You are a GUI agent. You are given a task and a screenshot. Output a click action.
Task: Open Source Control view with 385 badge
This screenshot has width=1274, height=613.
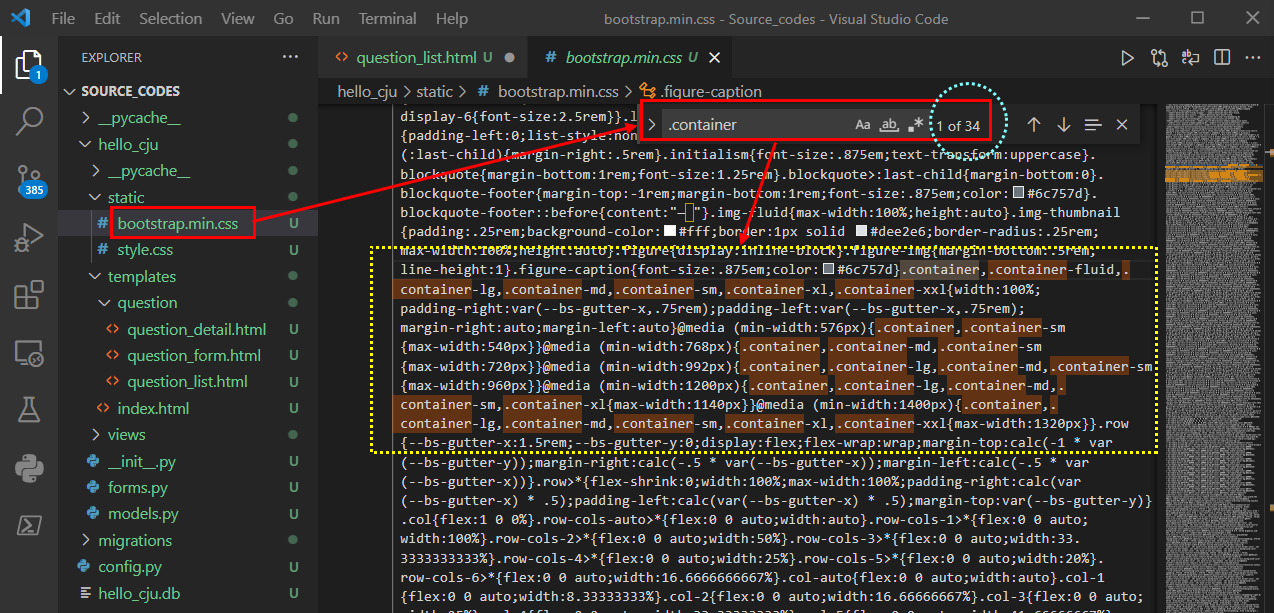29,180
